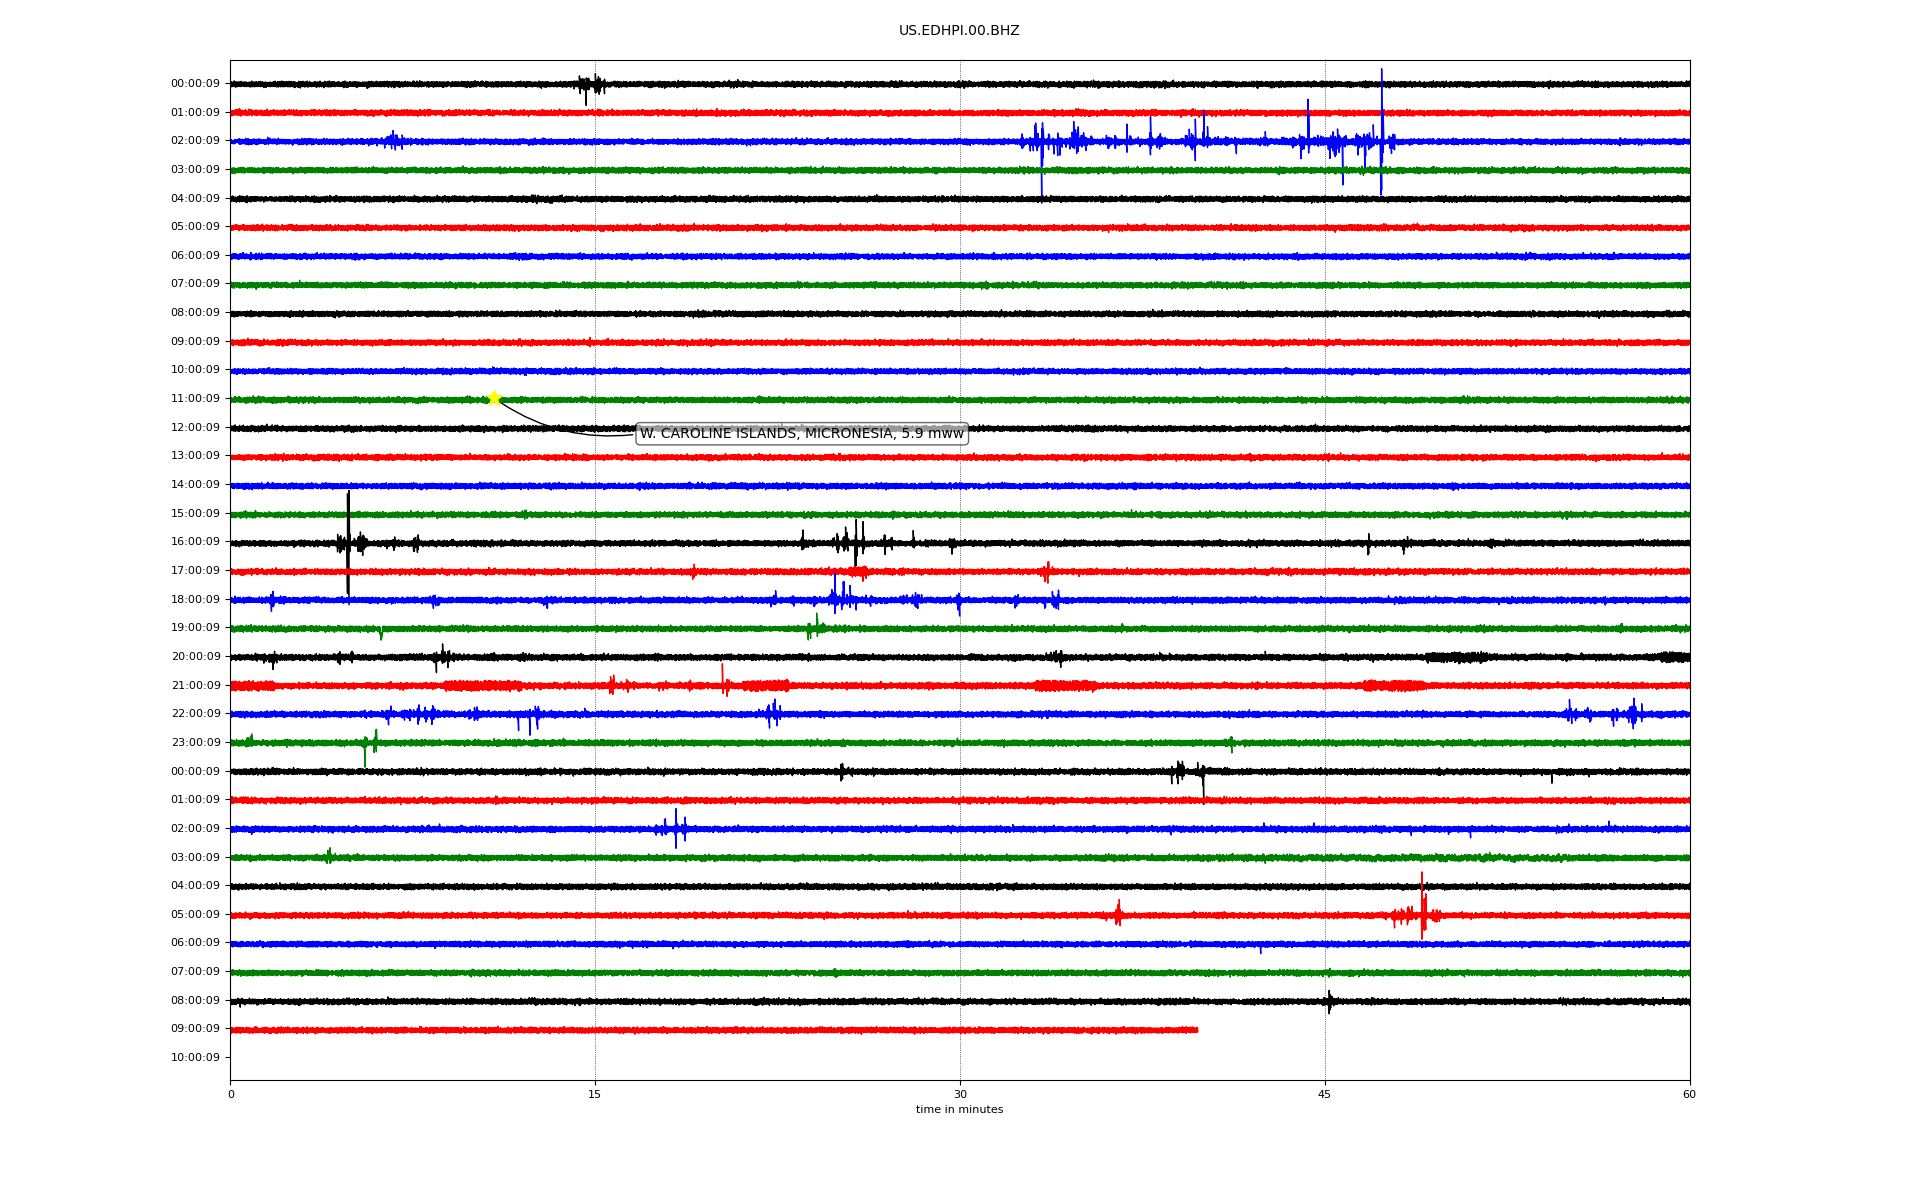Click the 30 tick on the x-axis
1920x1200 pixels.
(x=960, y=1094)
